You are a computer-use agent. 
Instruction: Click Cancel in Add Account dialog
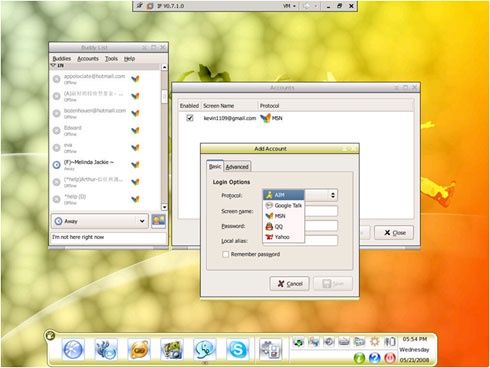pyautogui.click(x=289, y=284)
